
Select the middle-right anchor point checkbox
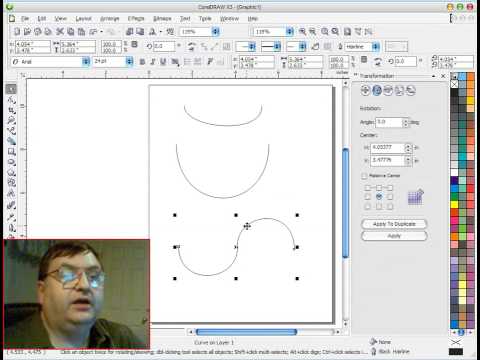pyautogui.click(x=390, y=197)
